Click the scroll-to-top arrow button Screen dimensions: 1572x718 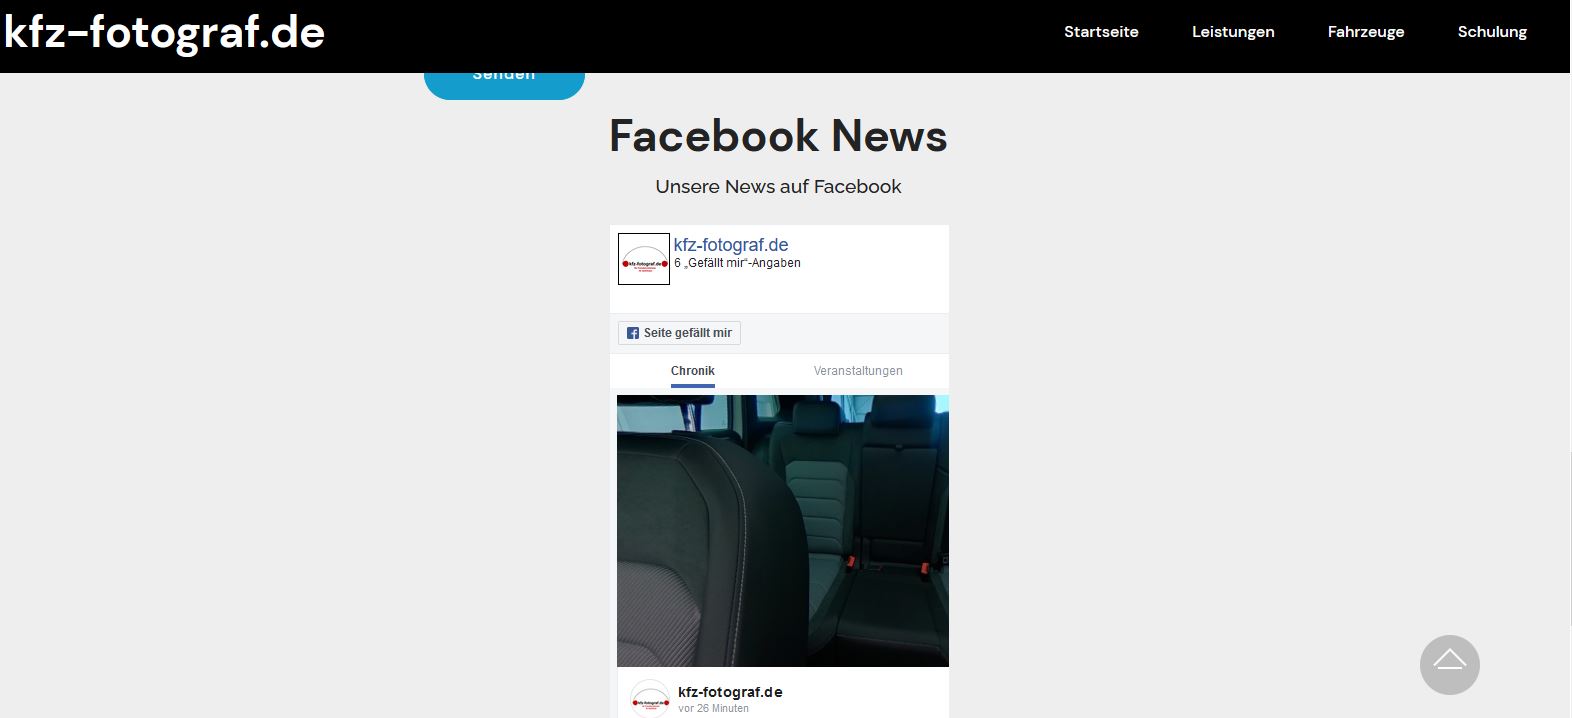click(x=1449, y=665)
